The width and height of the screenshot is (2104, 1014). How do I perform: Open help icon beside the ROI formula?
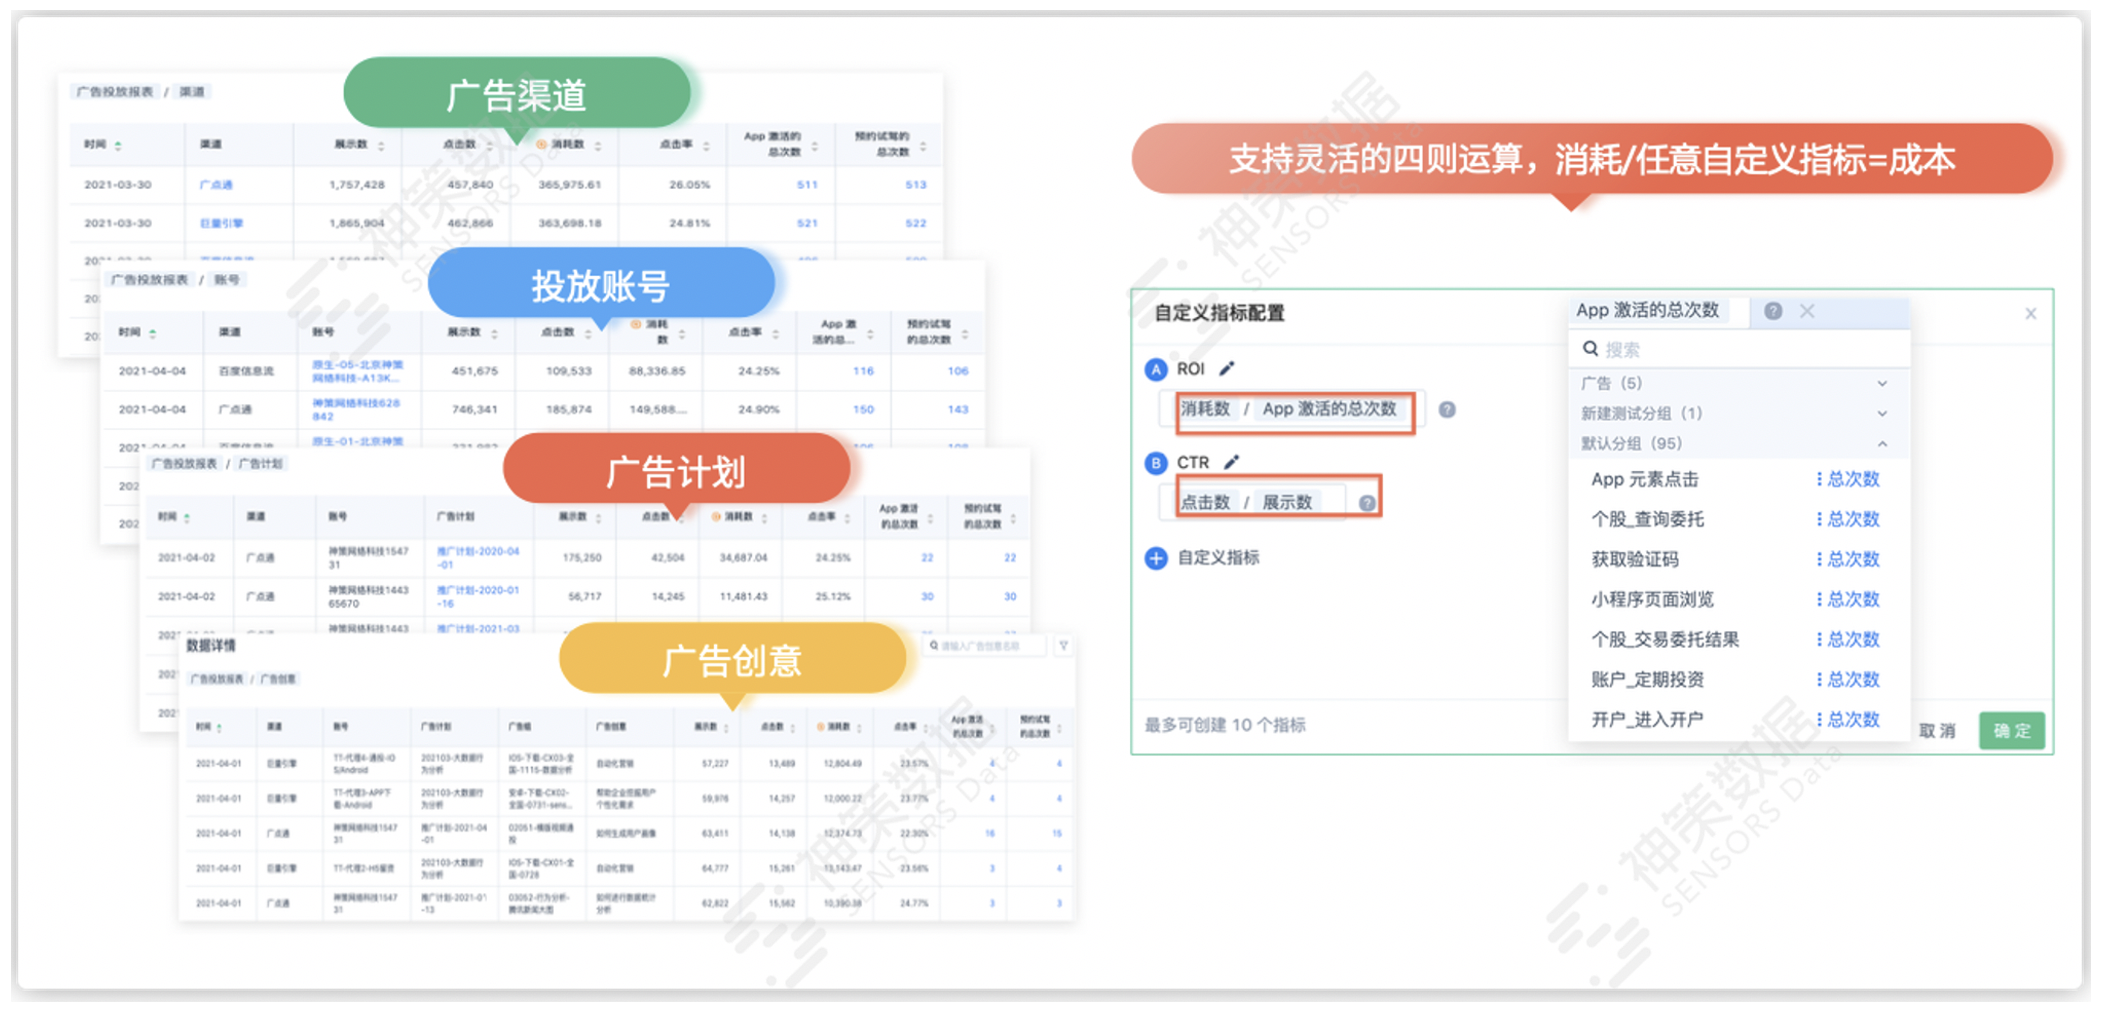pos(1447,409)
